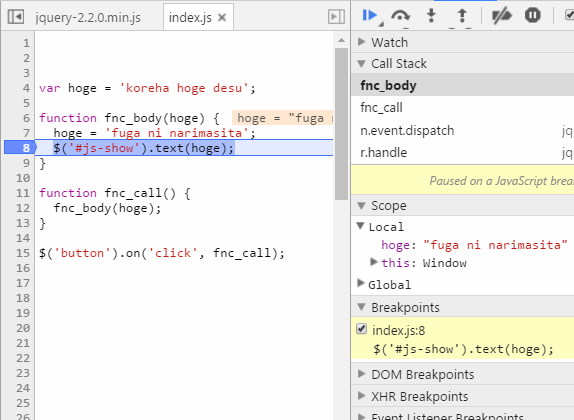The image size is (574, 420).
Task: Close the index.js tab
Action: point(222,17)
